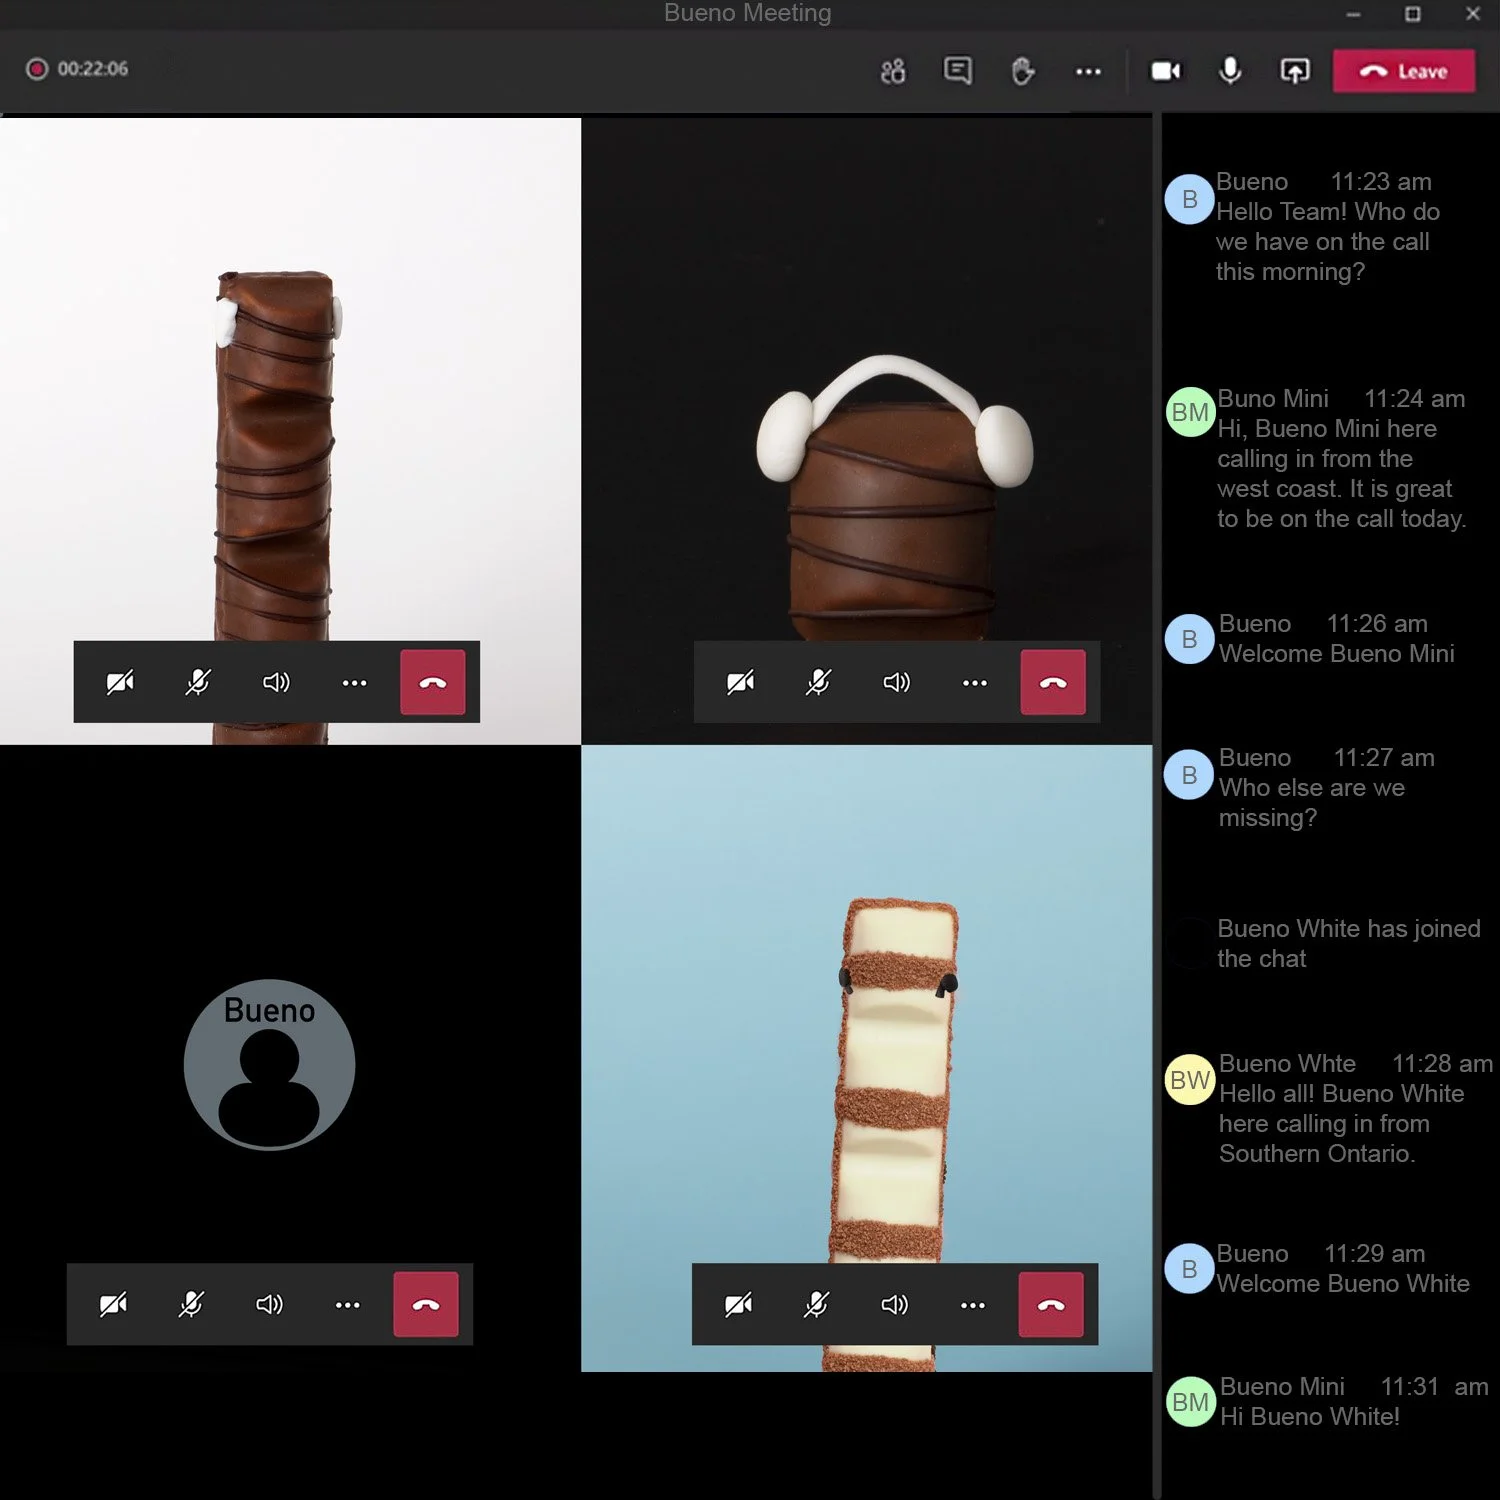Toggle camera on the white chocolate bar tile

pos(739,1305)
